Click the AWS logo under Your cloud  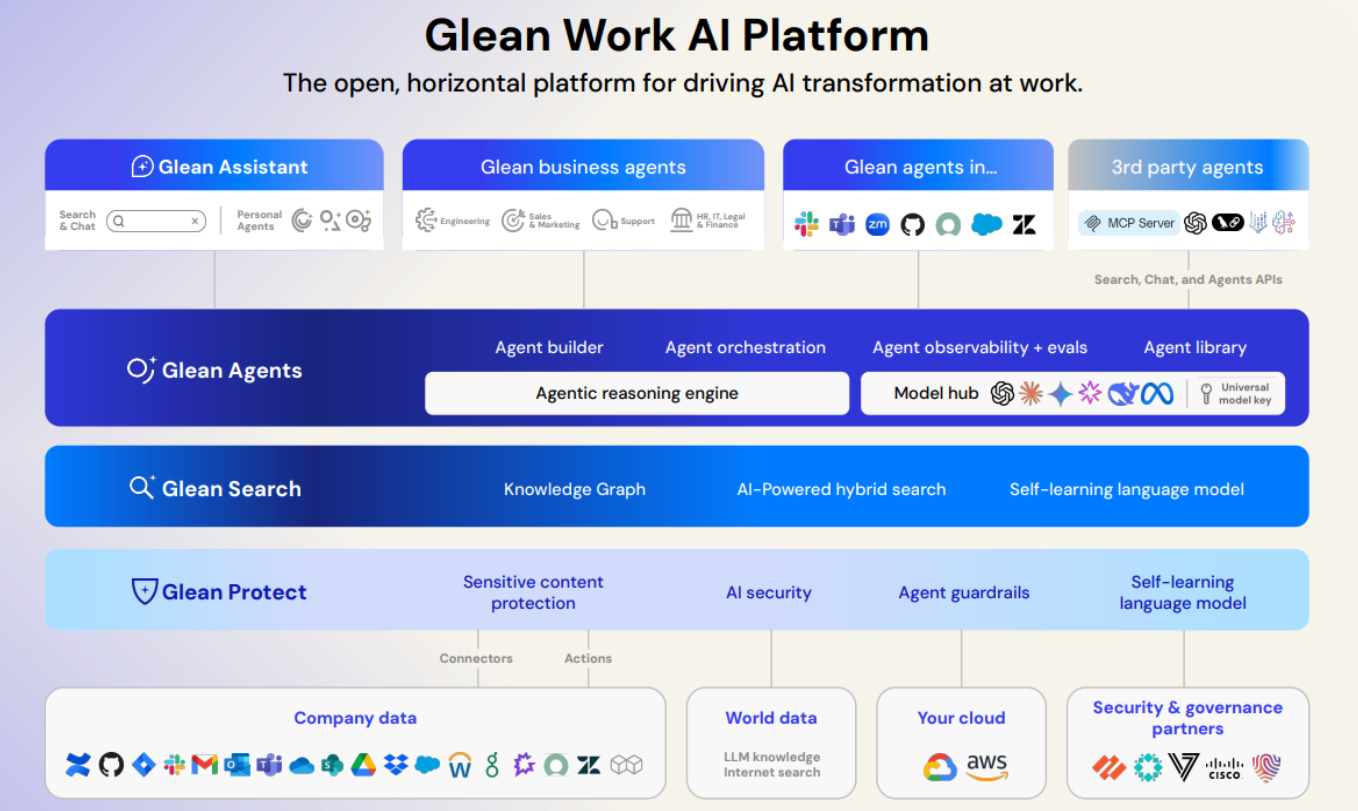987,766
